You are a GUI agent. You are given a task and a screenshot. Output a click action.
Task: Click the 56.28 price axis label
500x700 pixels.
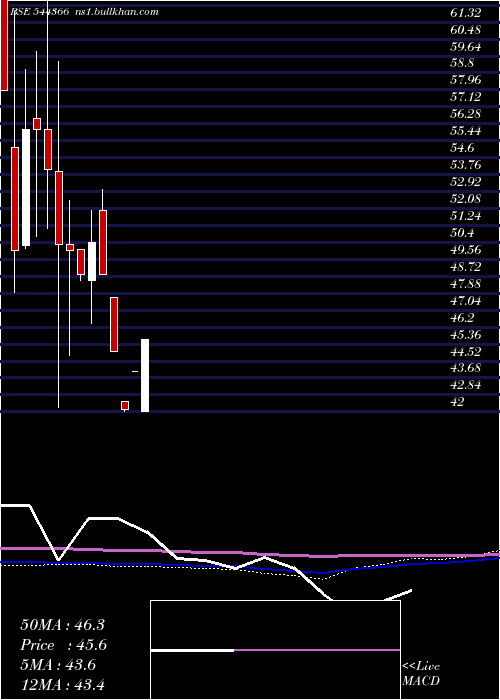click(466, 114)
